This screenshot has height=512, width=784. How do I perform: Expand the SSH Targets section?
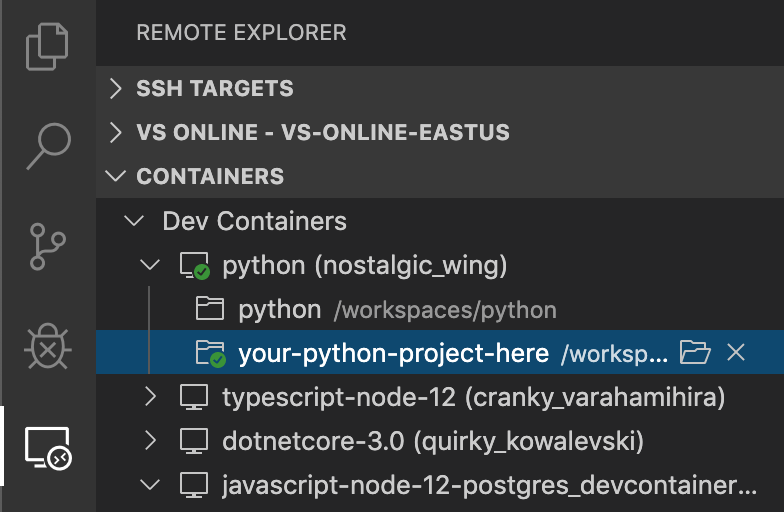(117, 89)
